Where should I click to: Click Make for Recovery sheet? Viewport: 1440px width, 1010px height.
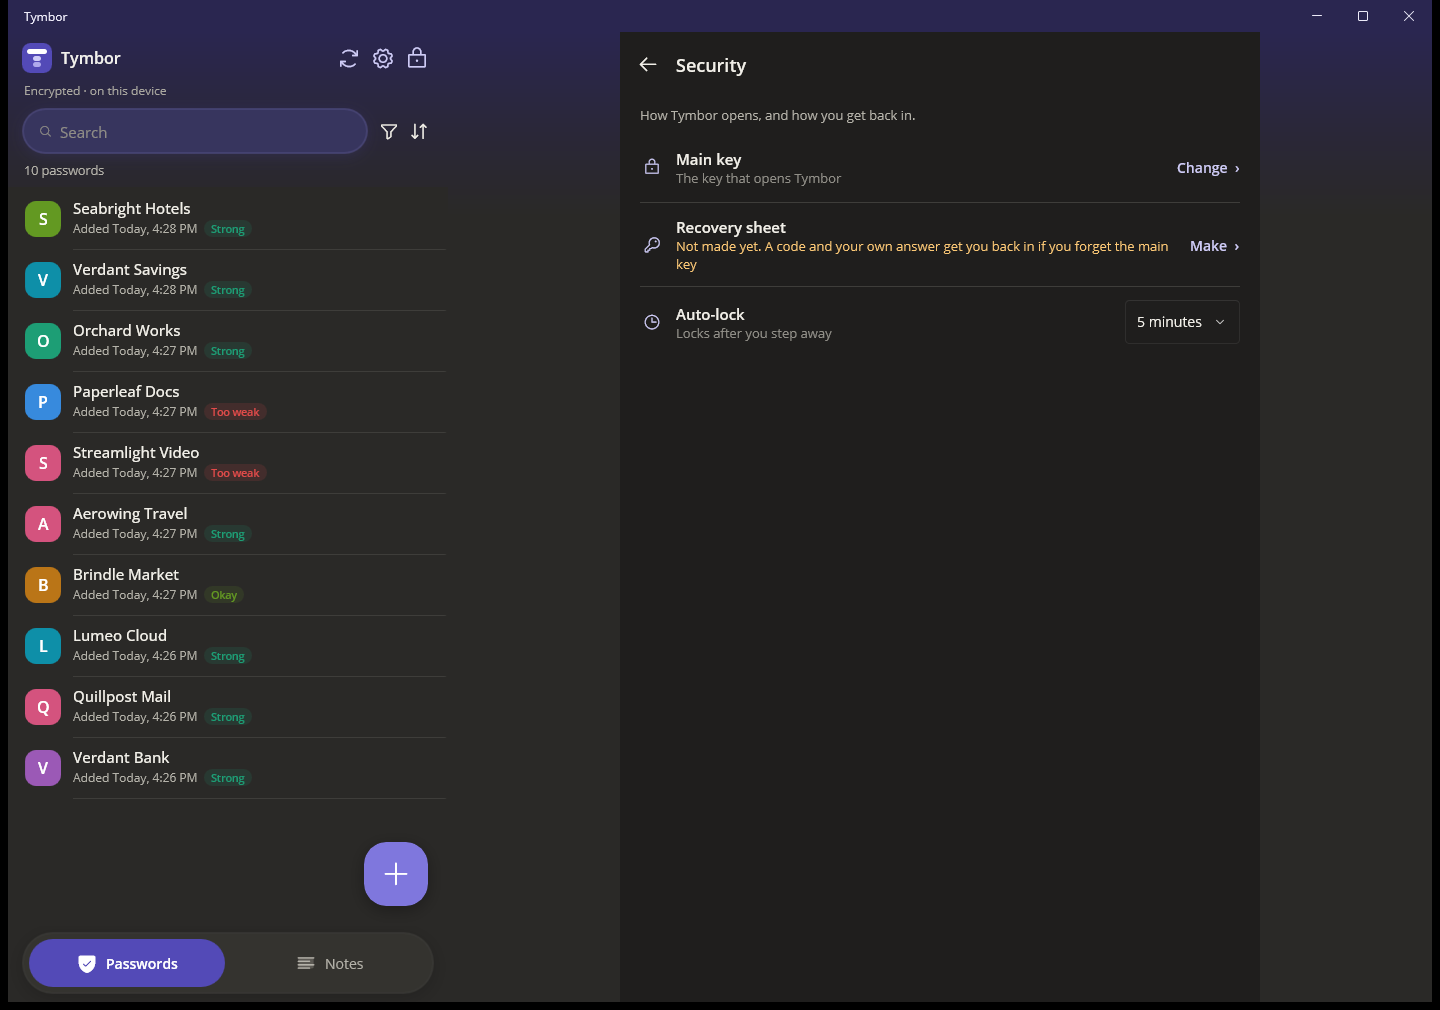[x=1214, y=246]
